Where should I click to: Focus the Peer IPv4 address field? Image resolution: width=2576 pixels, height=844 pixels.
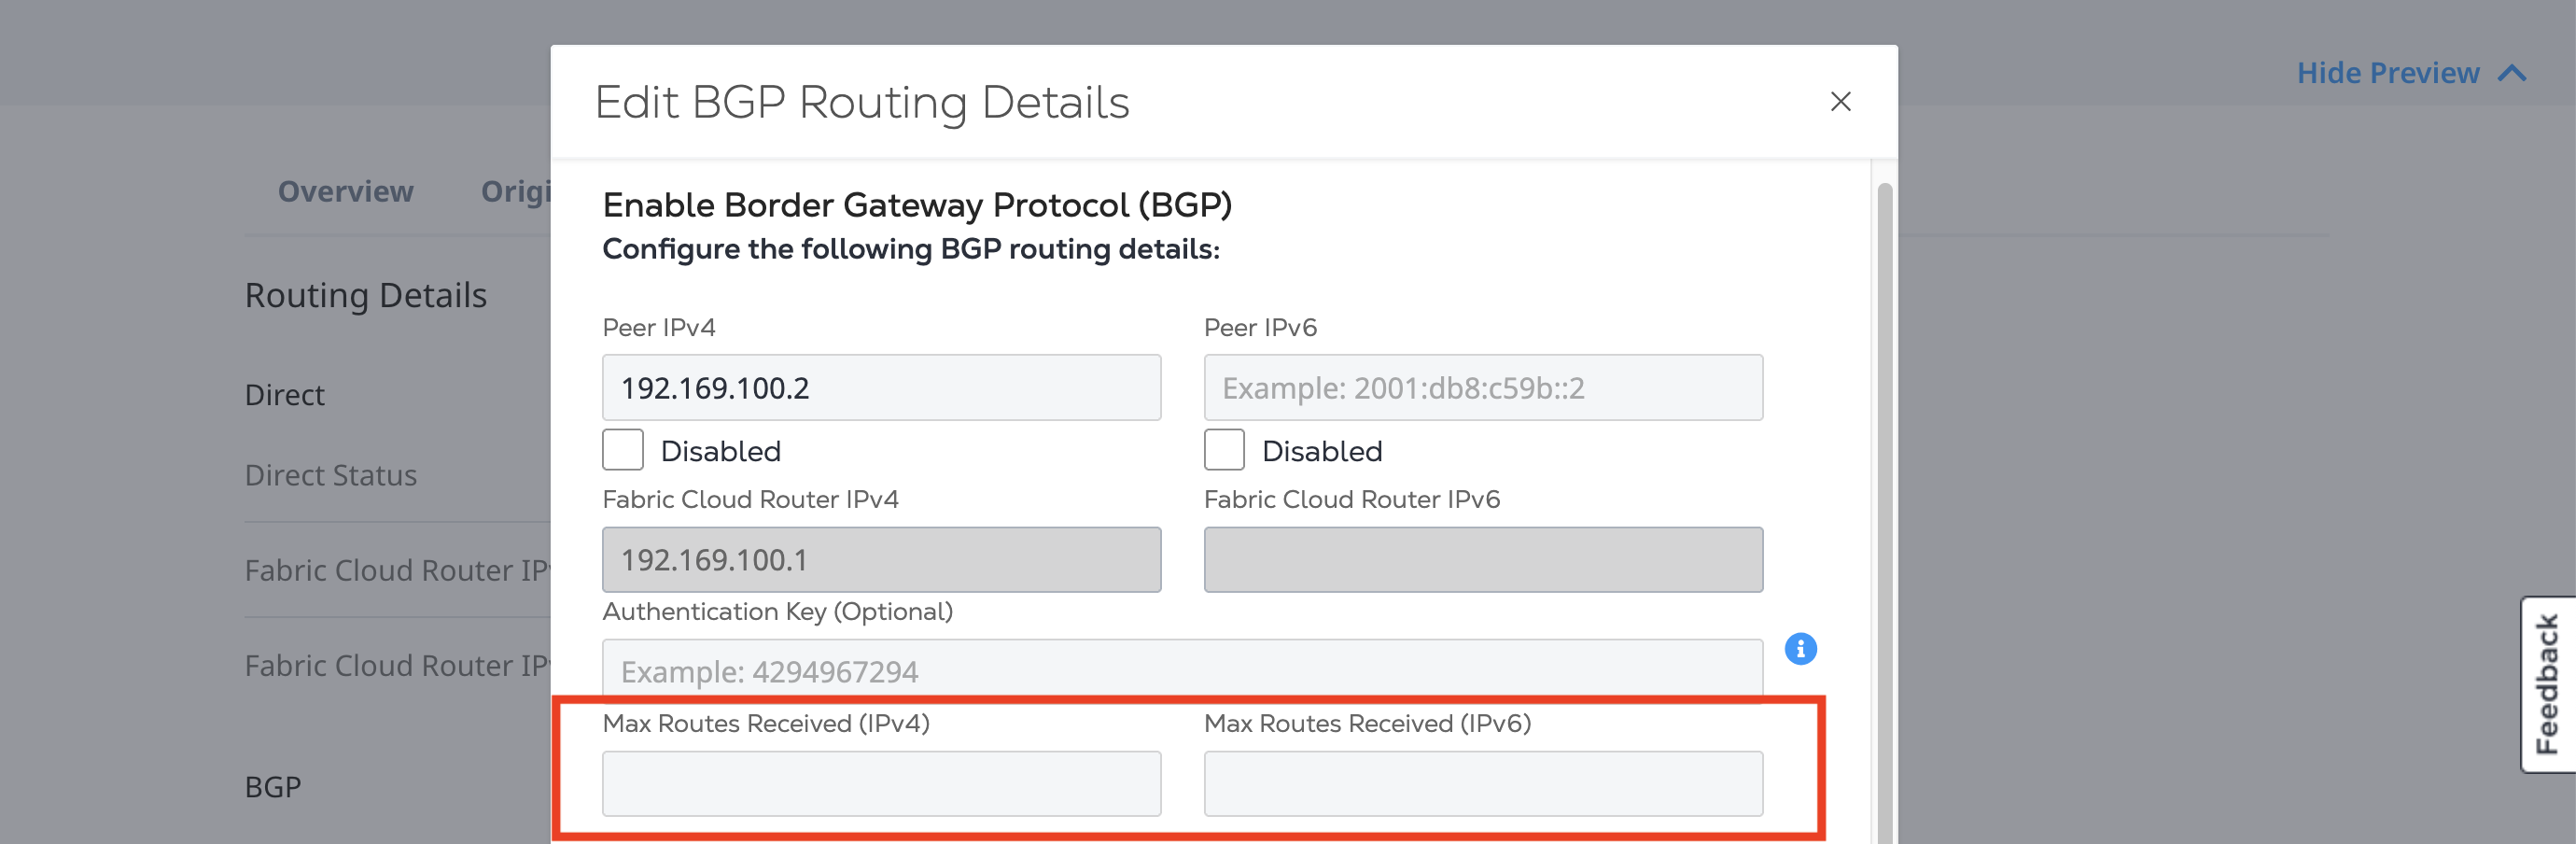(881, 388)
